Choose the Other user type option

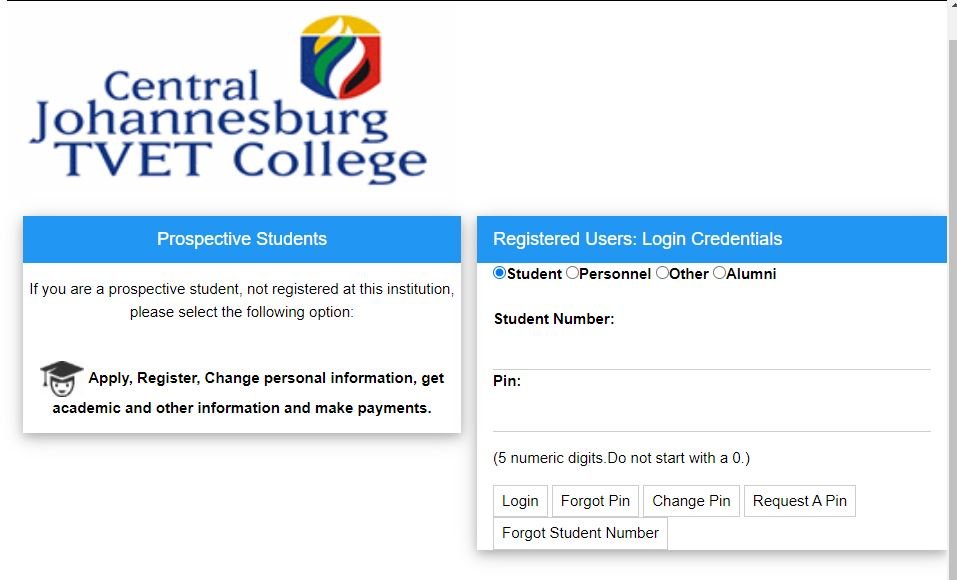(662, 273)
